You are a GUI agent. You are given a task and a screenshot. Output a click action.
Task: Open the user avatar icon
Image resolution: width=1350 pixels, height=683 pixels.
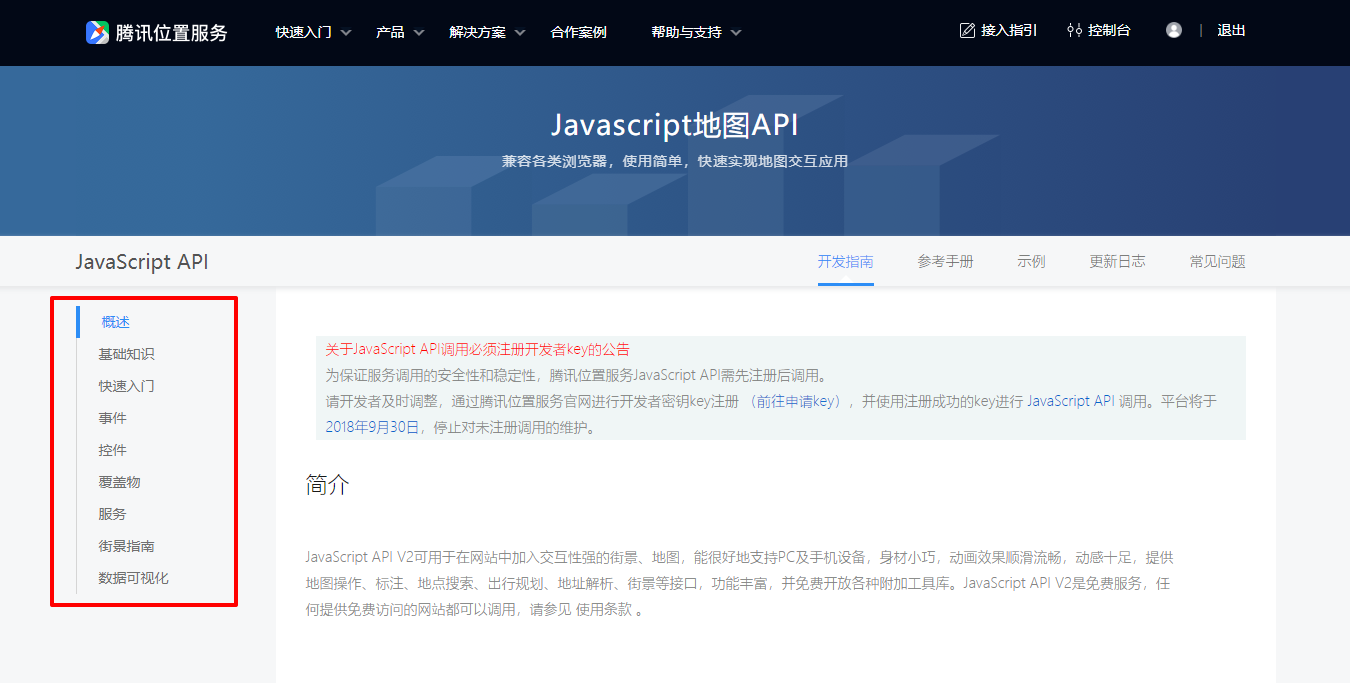[1174, 31]
